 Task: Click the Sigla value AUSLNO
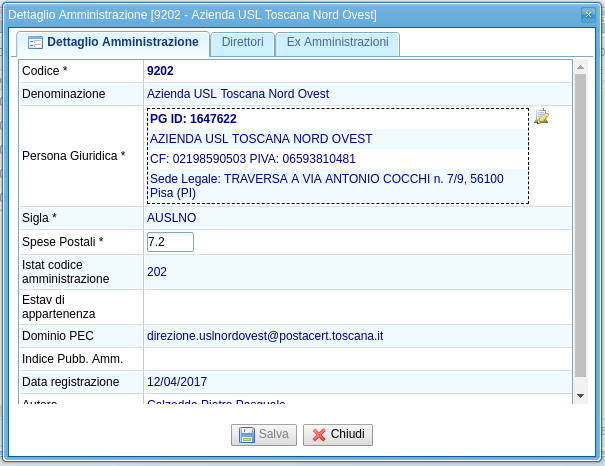(x=171, y=218)
